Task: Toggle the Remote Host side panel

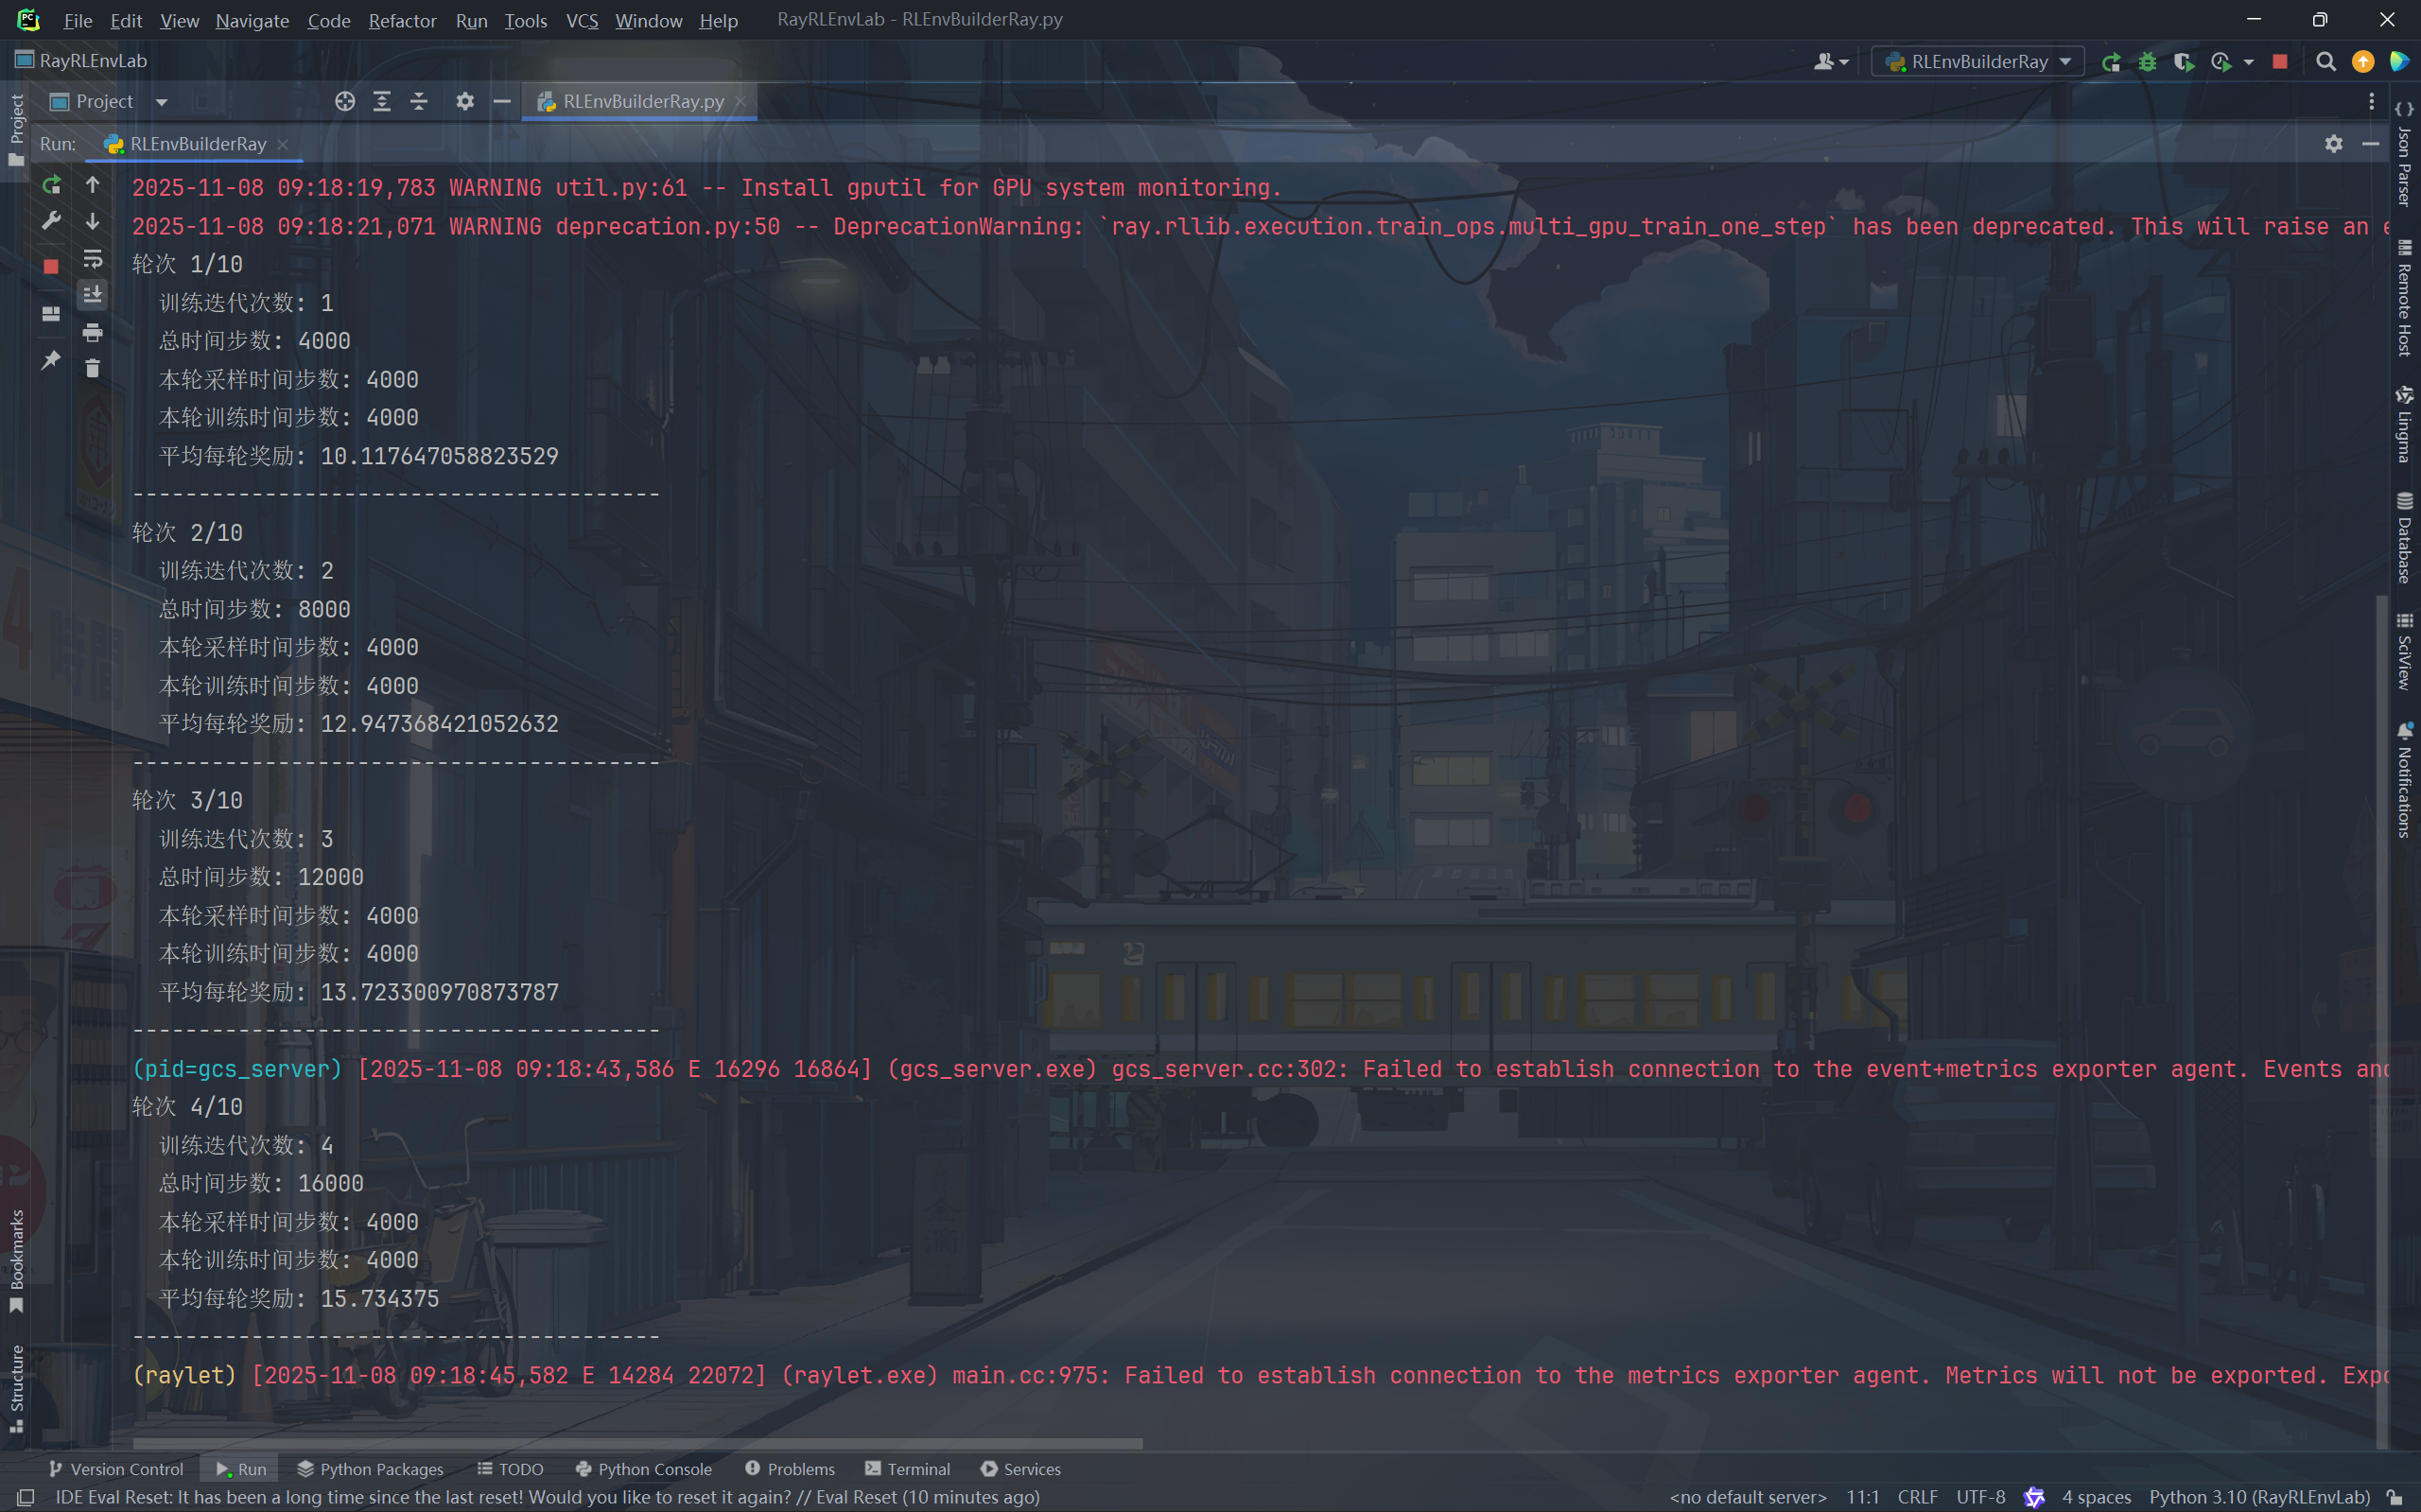Action: 2404,297
